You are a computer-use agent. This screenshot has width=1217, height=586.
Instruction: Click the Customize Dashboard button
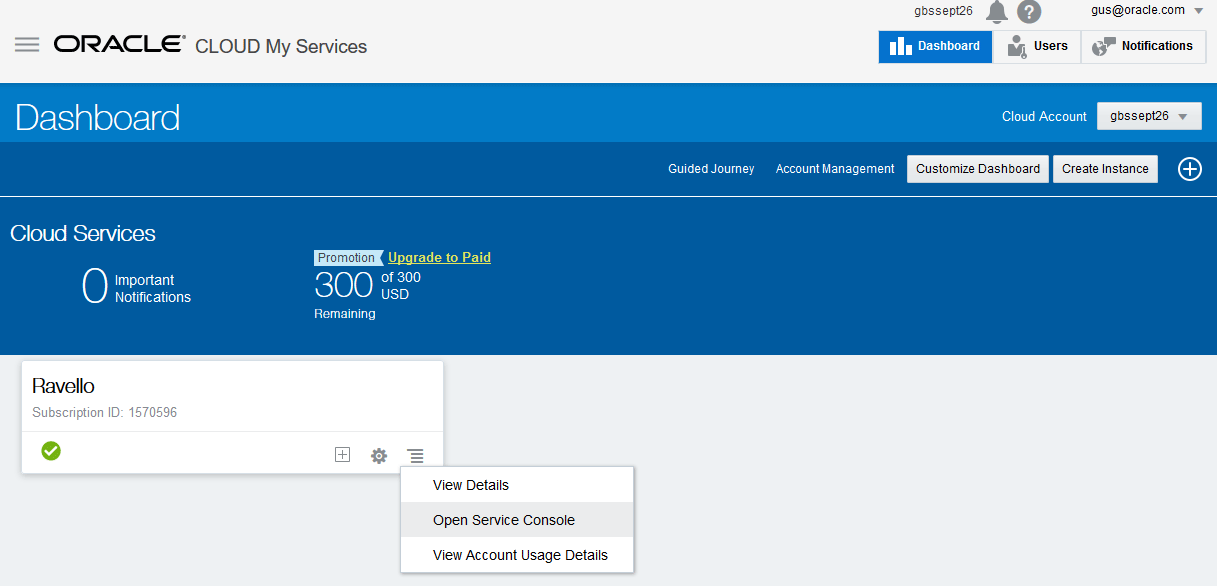978,169
